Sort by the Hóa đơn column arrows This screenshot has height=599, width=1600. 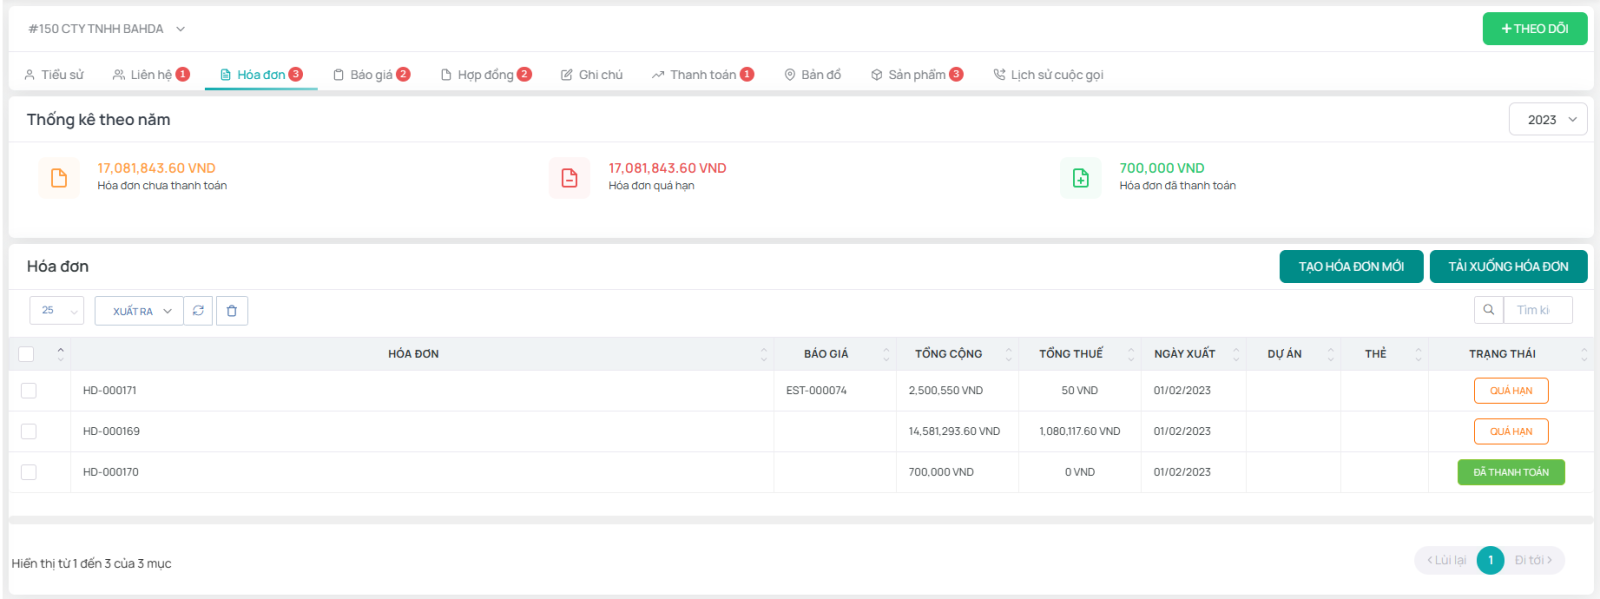coord(764,354)
